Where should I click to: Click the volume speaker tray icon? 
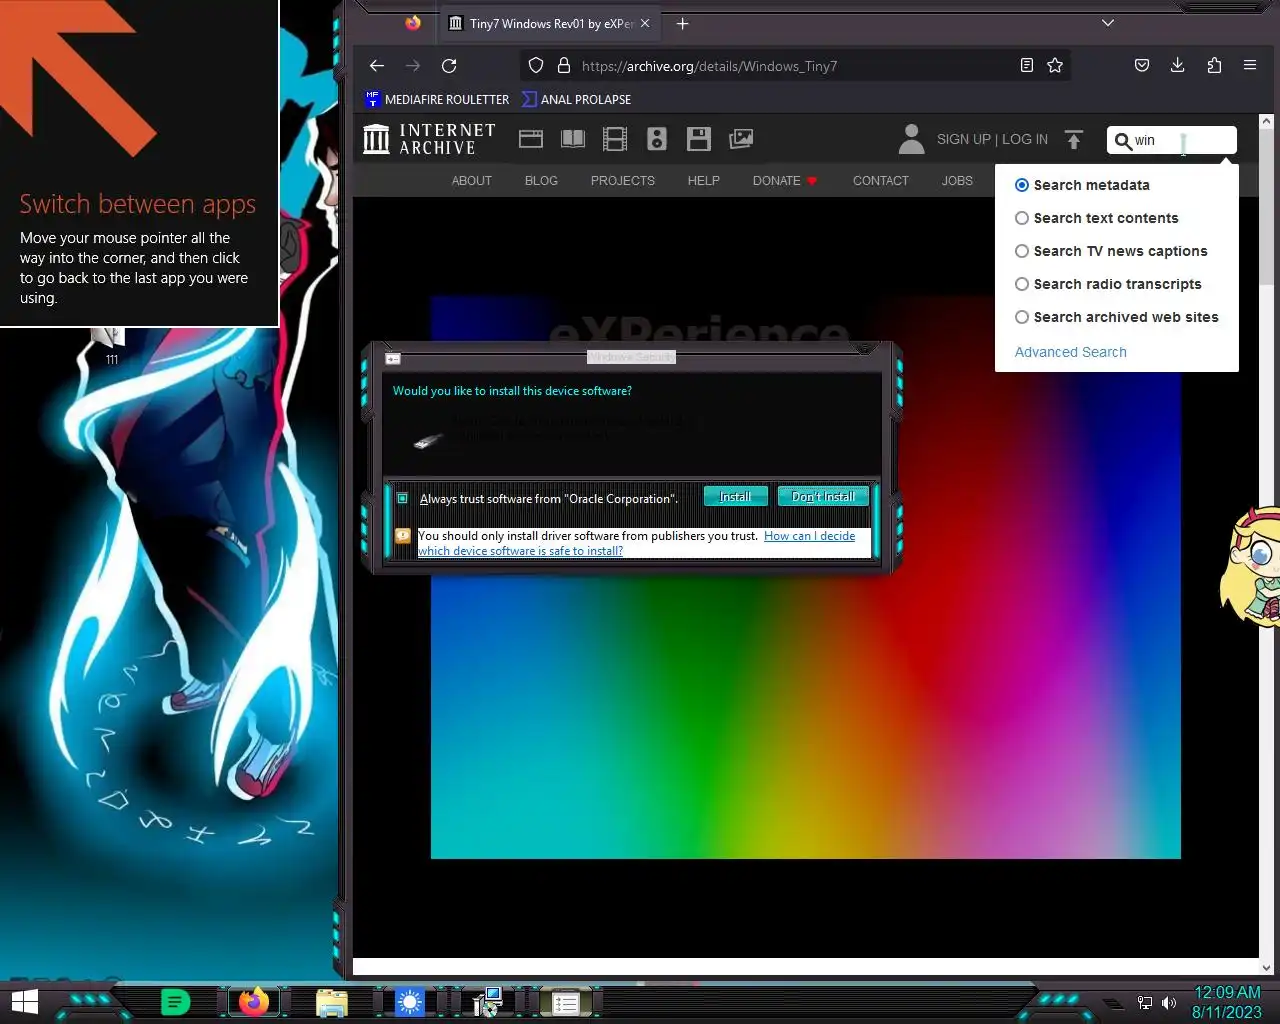pos(1169,1003)
